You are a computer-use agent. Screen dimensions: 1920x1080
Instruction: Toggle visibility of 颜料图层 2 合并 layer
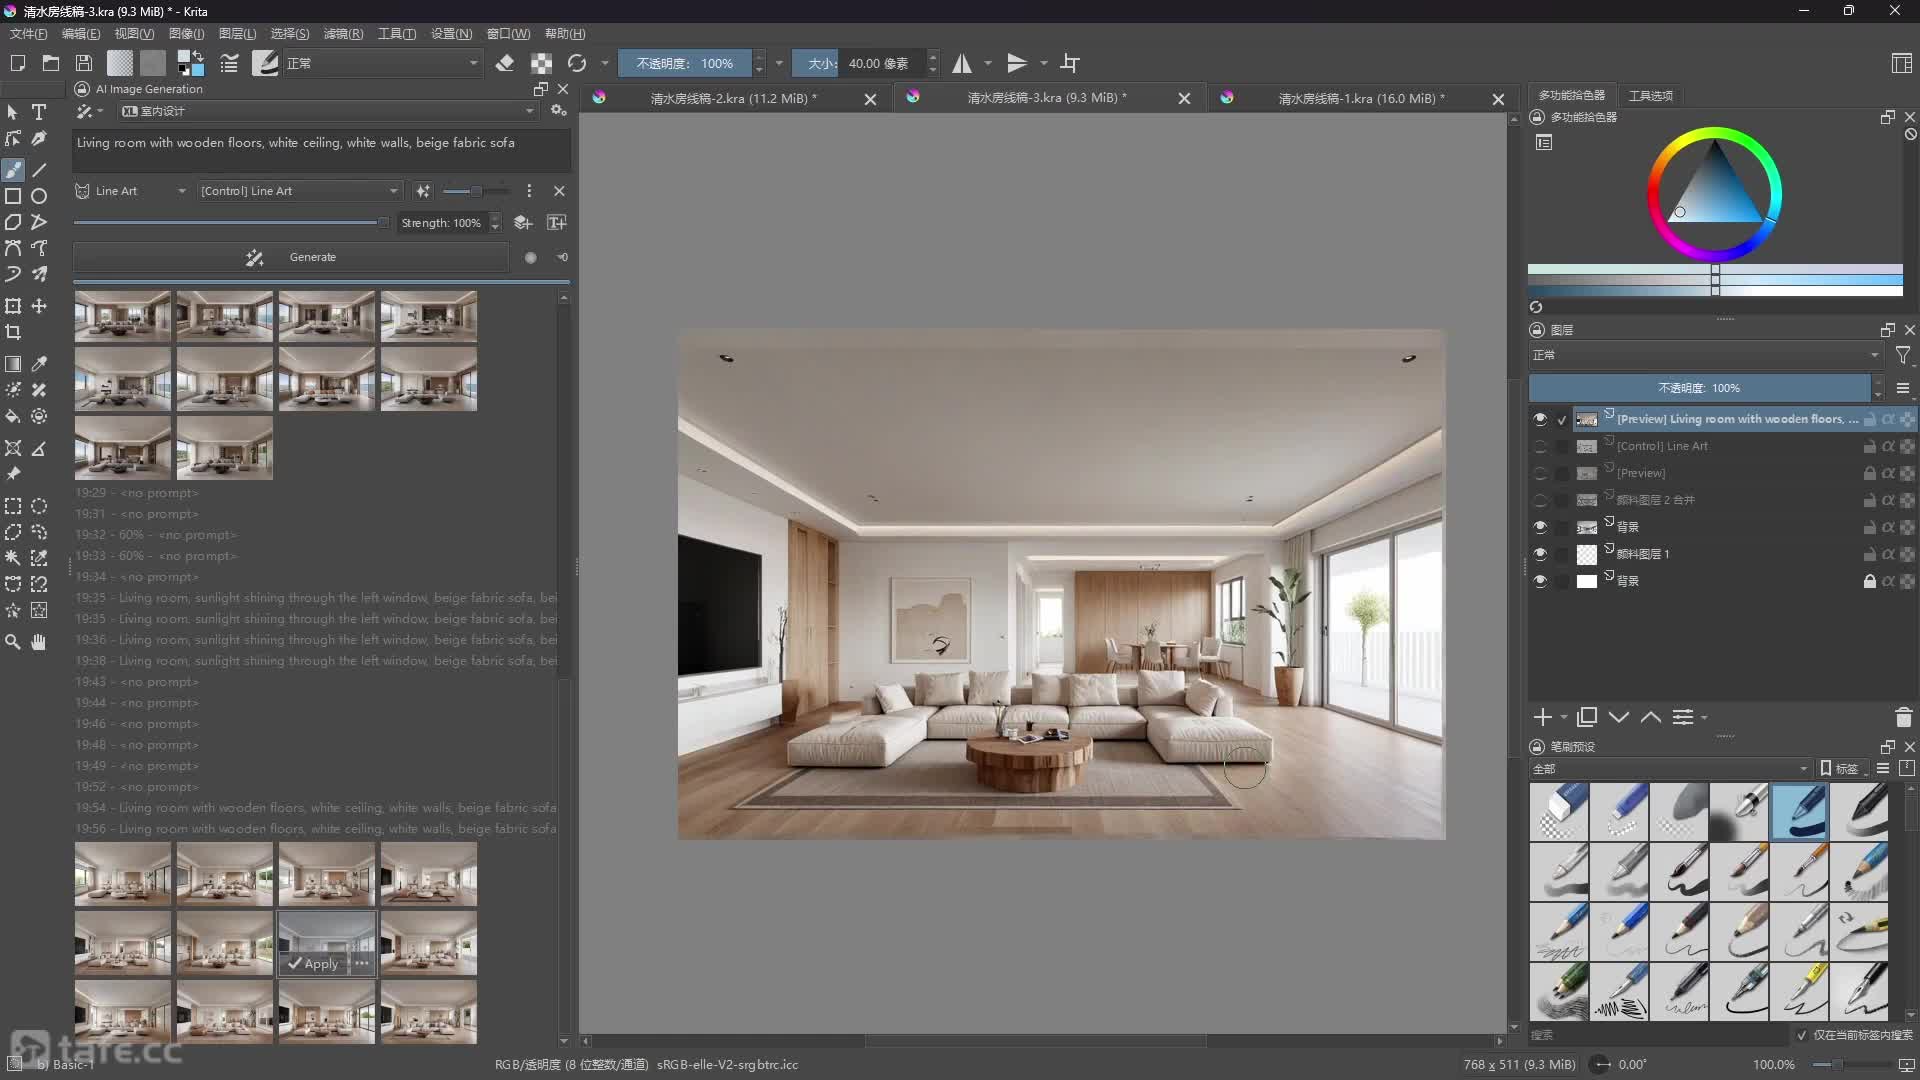coord(1540,500)
